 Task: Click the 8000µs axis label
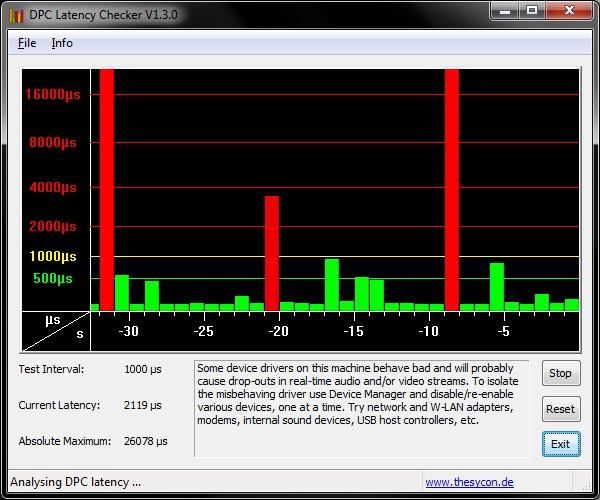[x=53, y=143]
